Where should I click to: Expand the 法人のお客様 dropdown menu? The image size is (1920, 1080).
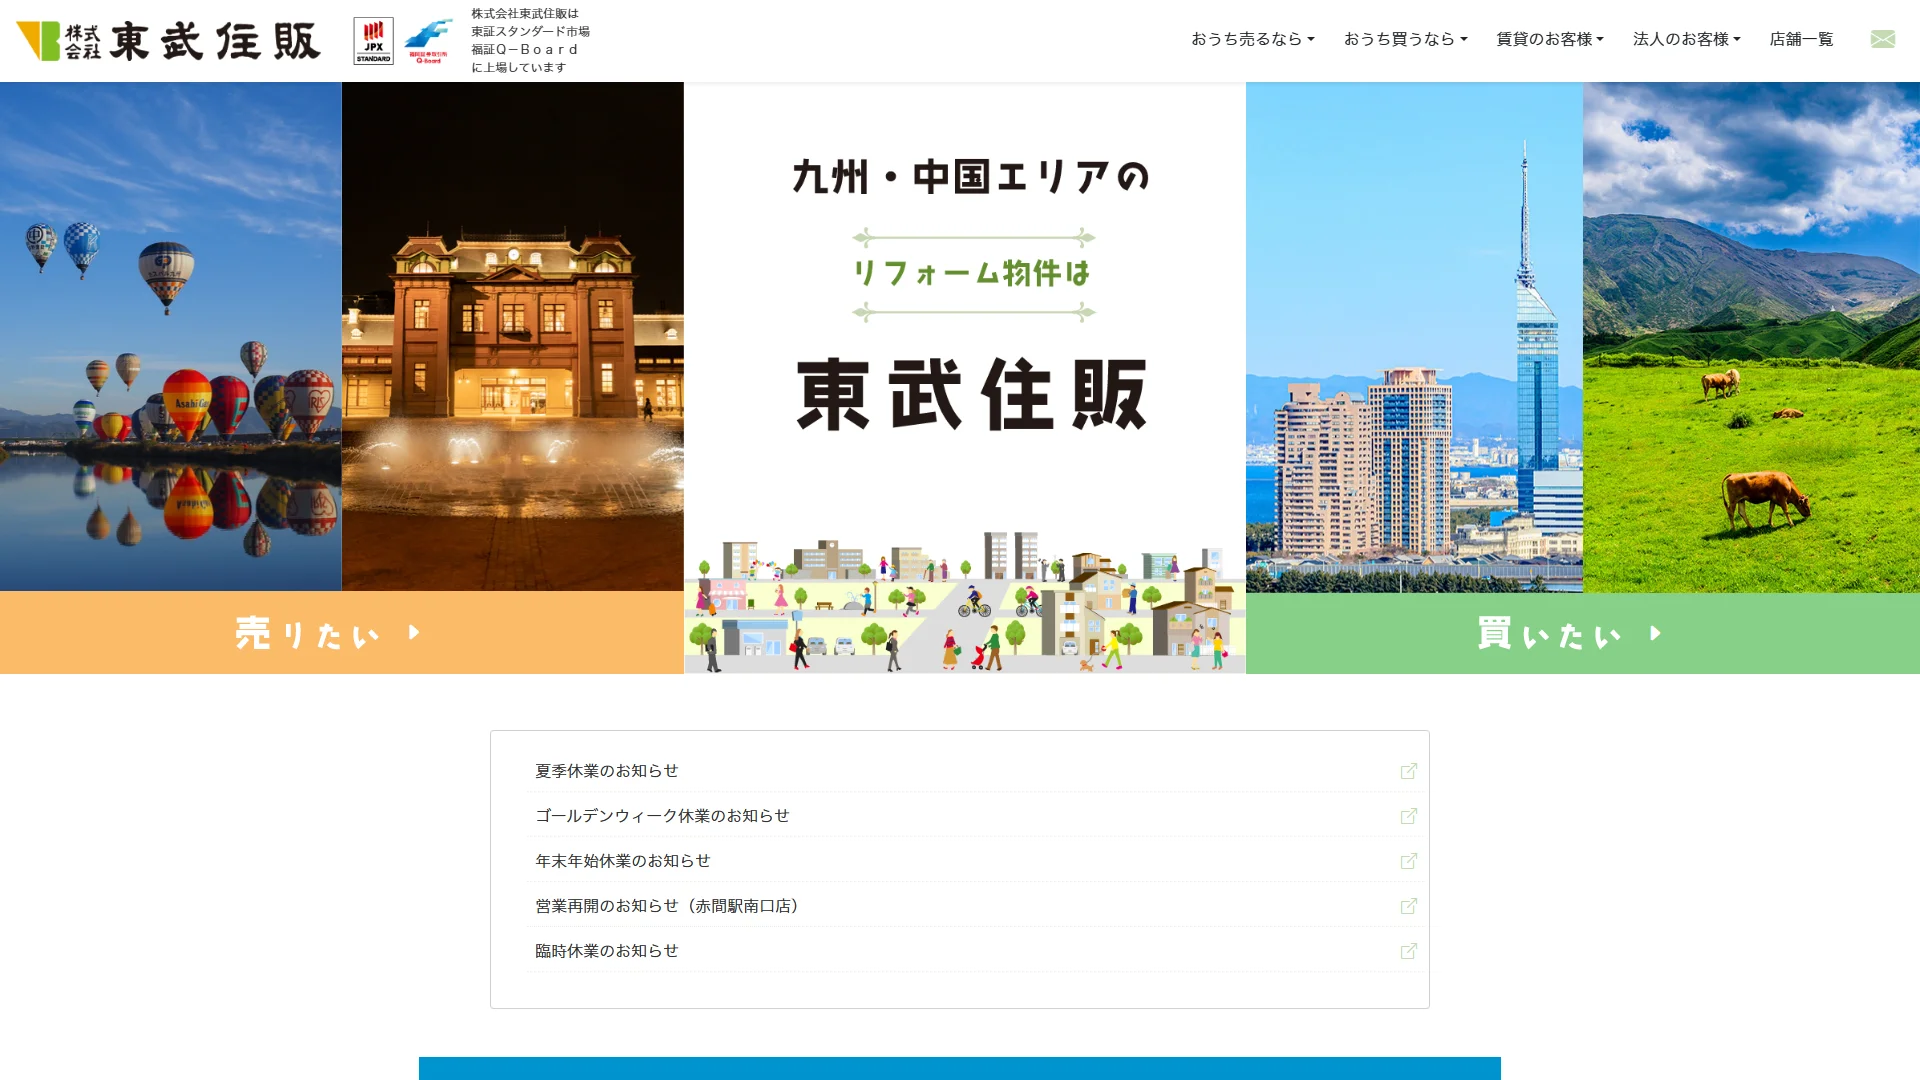(1686, 39)
